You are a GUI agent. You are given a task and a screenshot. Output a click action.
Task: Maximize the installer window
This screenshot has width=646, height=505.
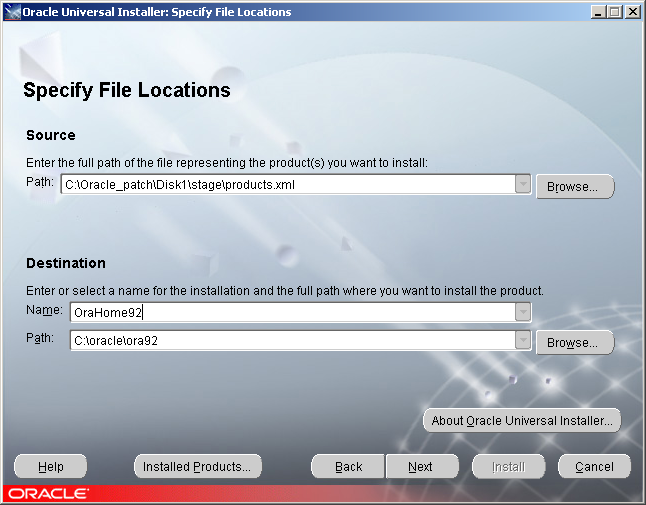[615, 12]
